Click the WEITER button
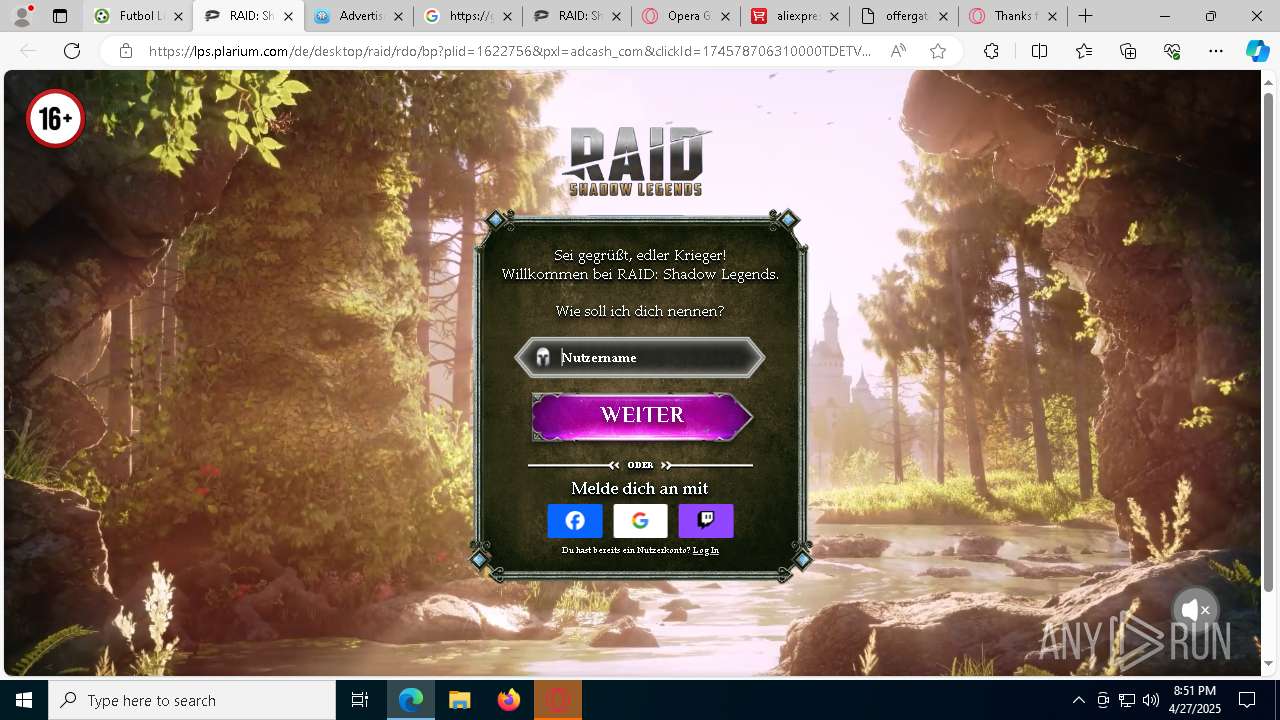Viewport: 1280px width, 720px height. [641, 416]
